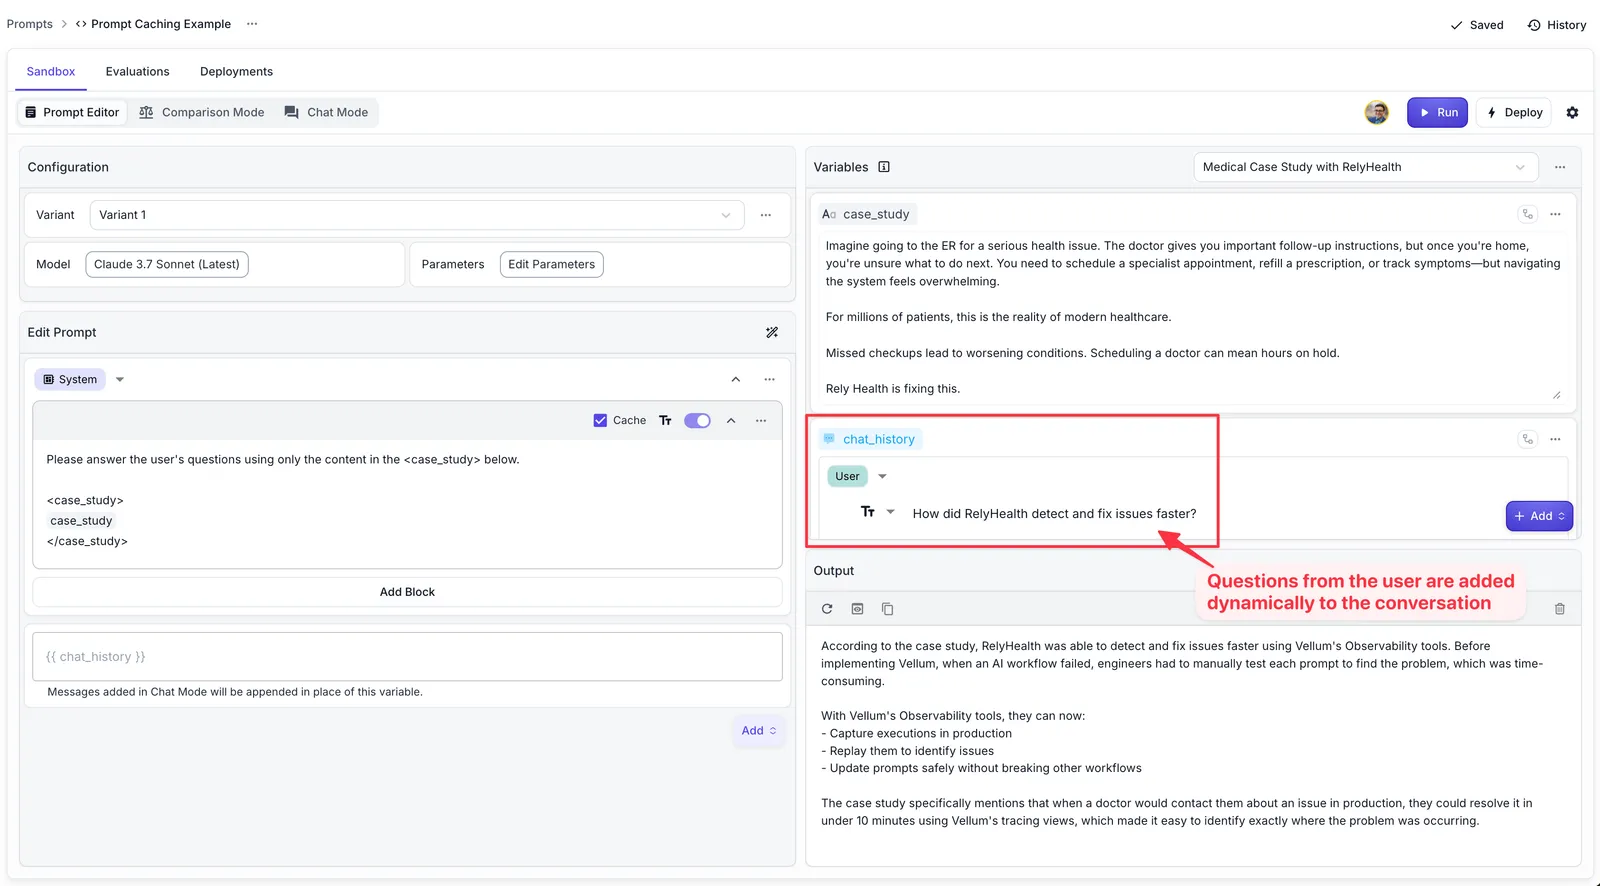Click the magic wand icon in Edit Prompt
Viewport: 1600px width, 886px height.
[772, 333]
